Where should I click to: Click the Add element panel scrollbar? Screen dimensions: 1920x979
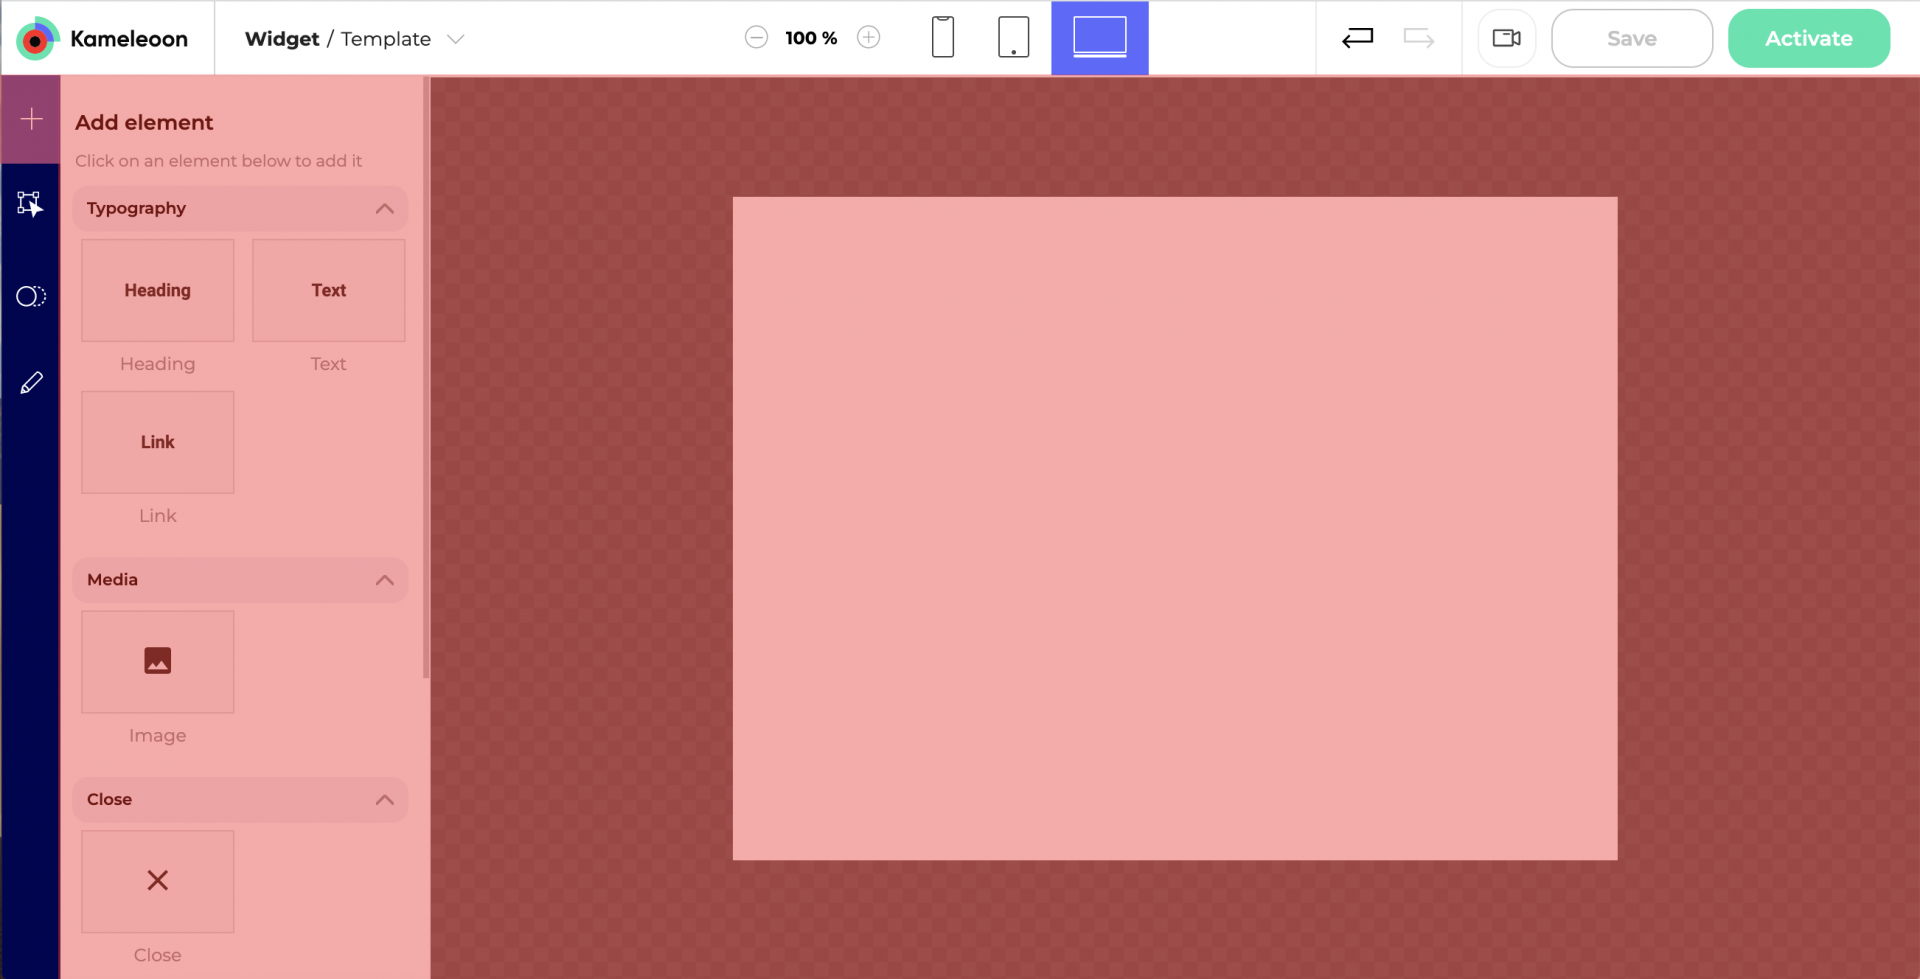(426, 378)
